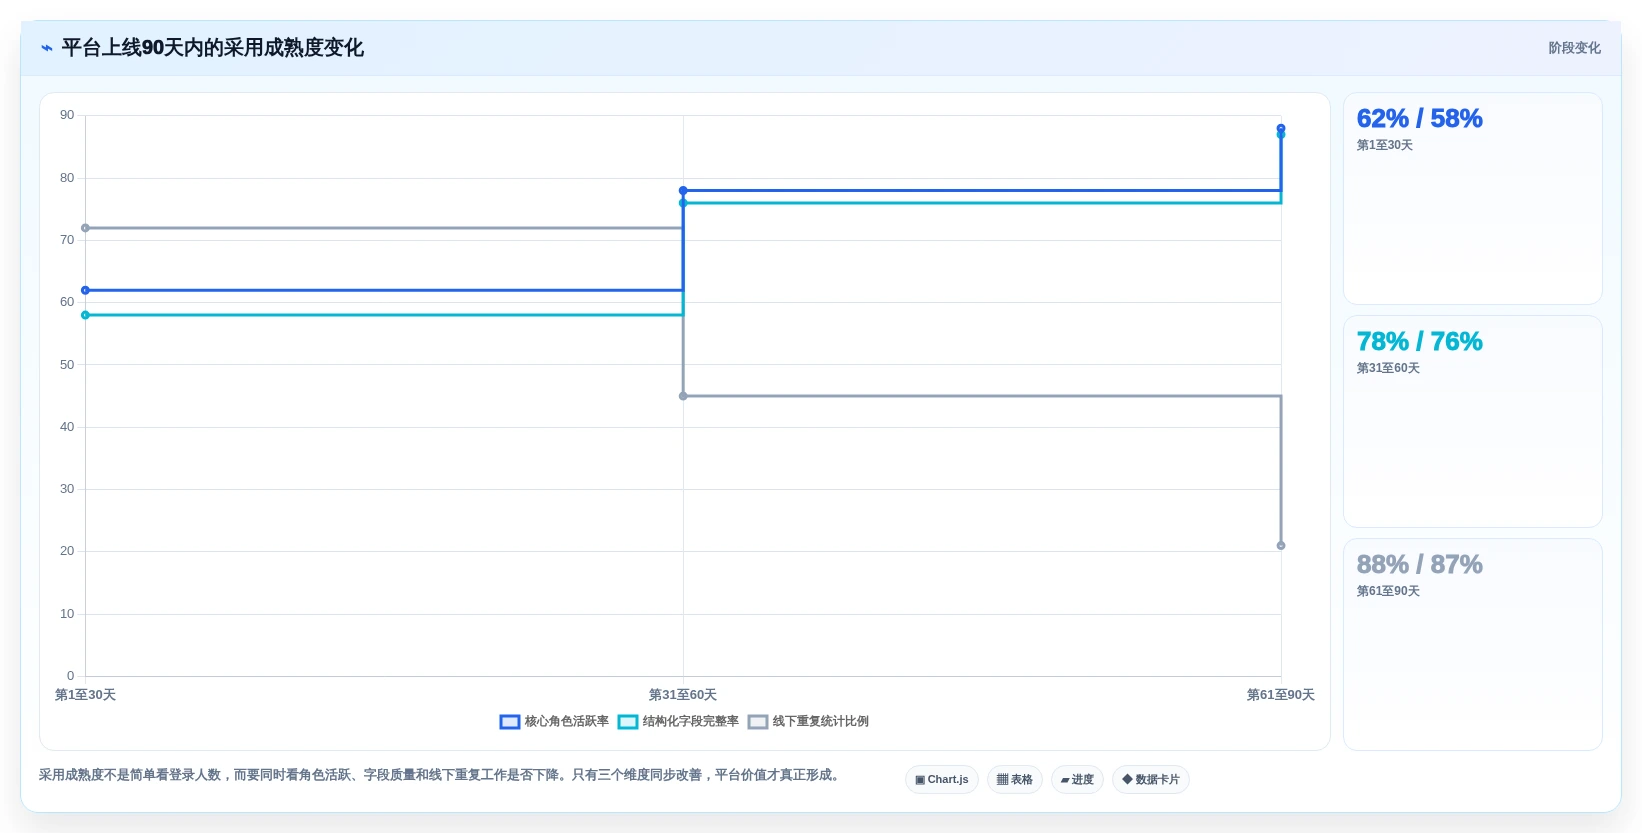
Task: Click the 第1至30天 caption in first card
Action: (1385, 146)
